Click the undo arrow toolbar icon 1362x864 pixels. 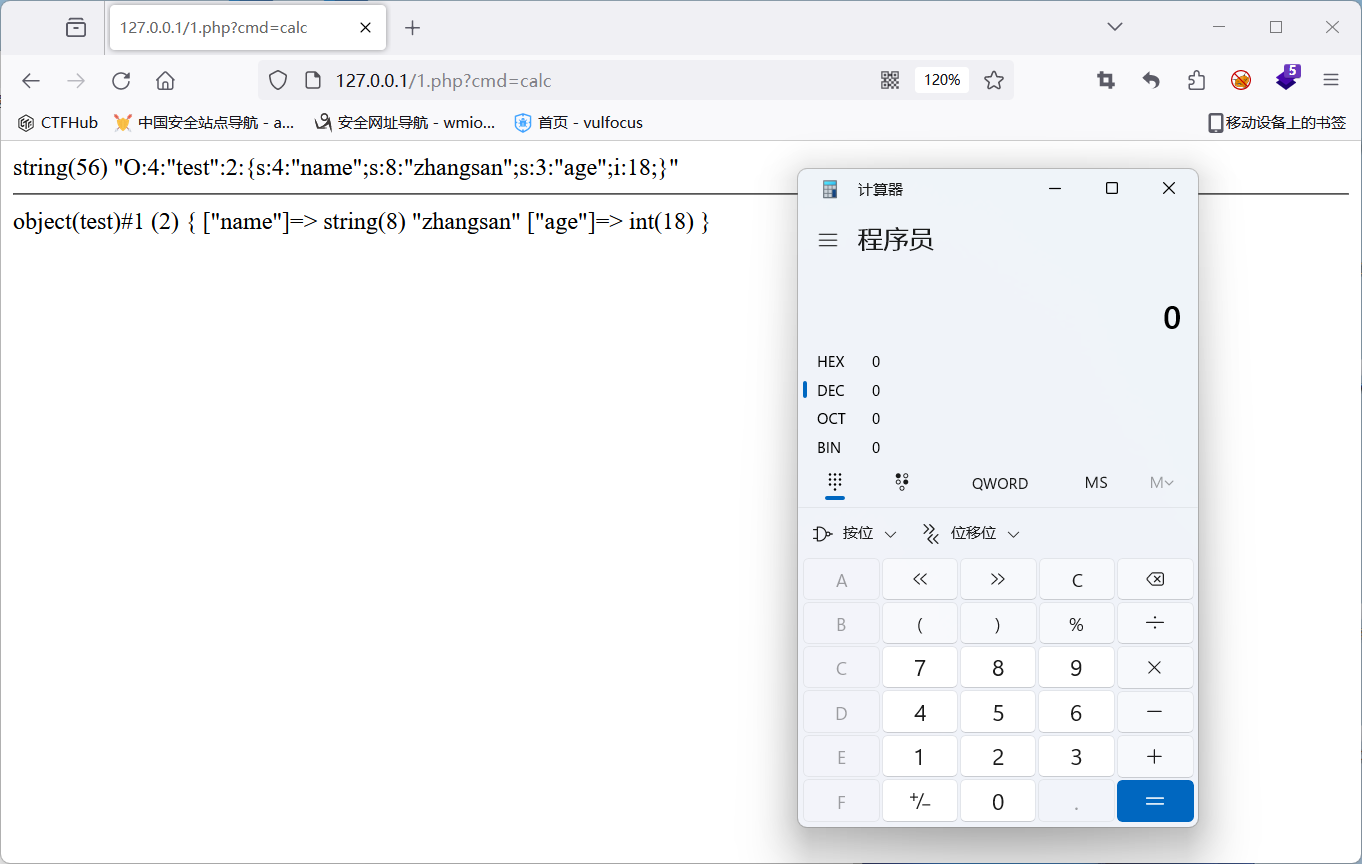[1151, 81]
